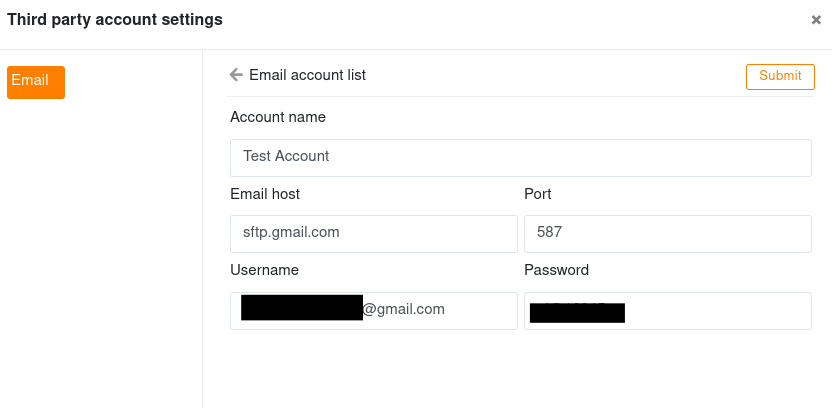Select the Port input field
832x408 pixels.
(668, 234)
